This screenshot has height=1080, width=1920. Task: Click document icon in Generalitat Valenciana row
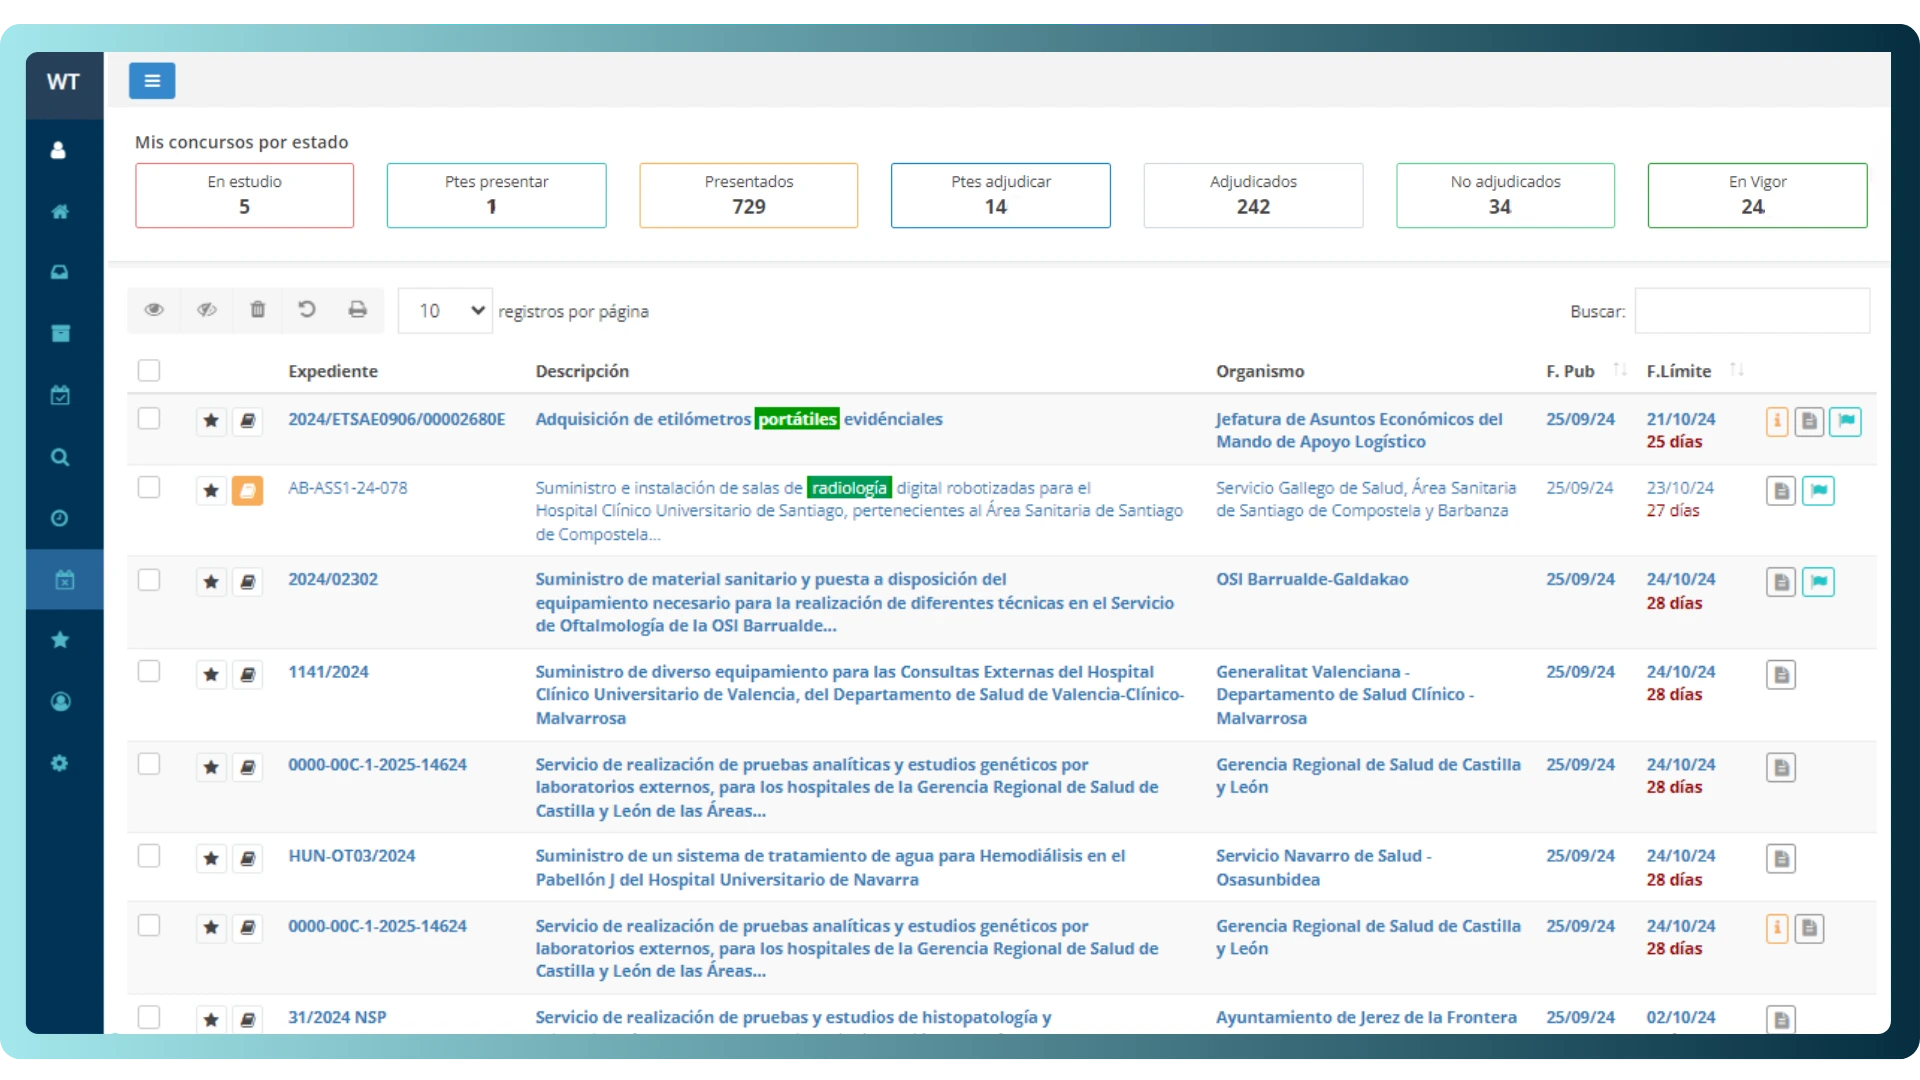point(1781,675)
